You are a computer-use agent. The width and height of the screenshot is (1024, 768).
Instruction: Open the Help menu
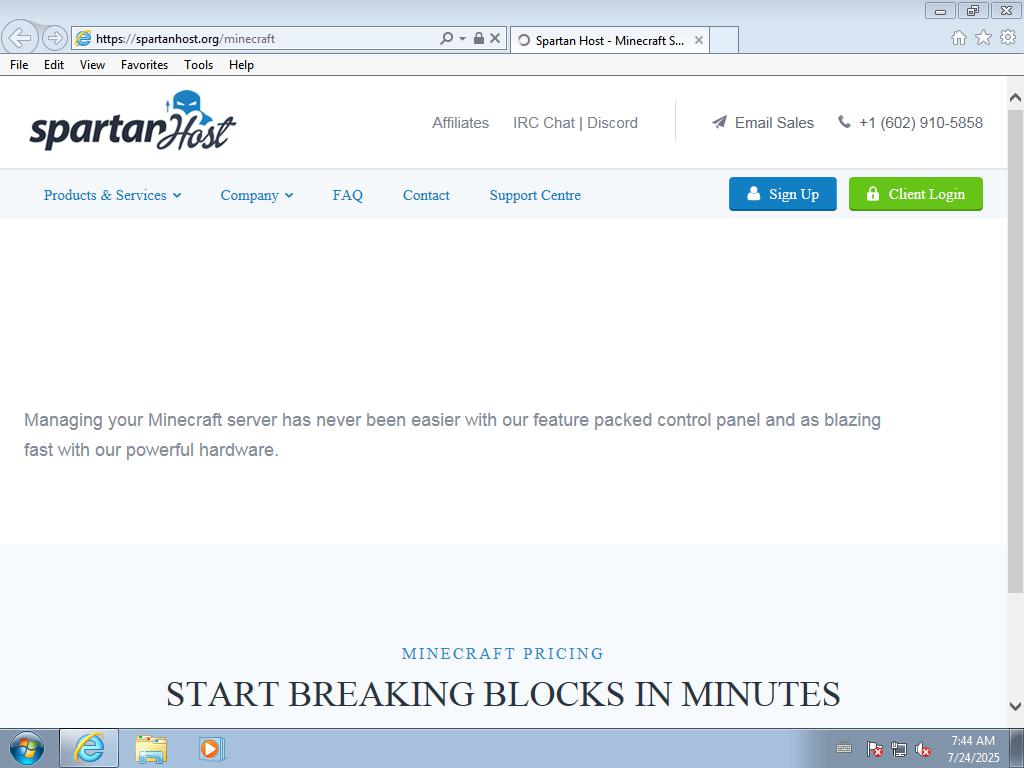coord(241,65)
